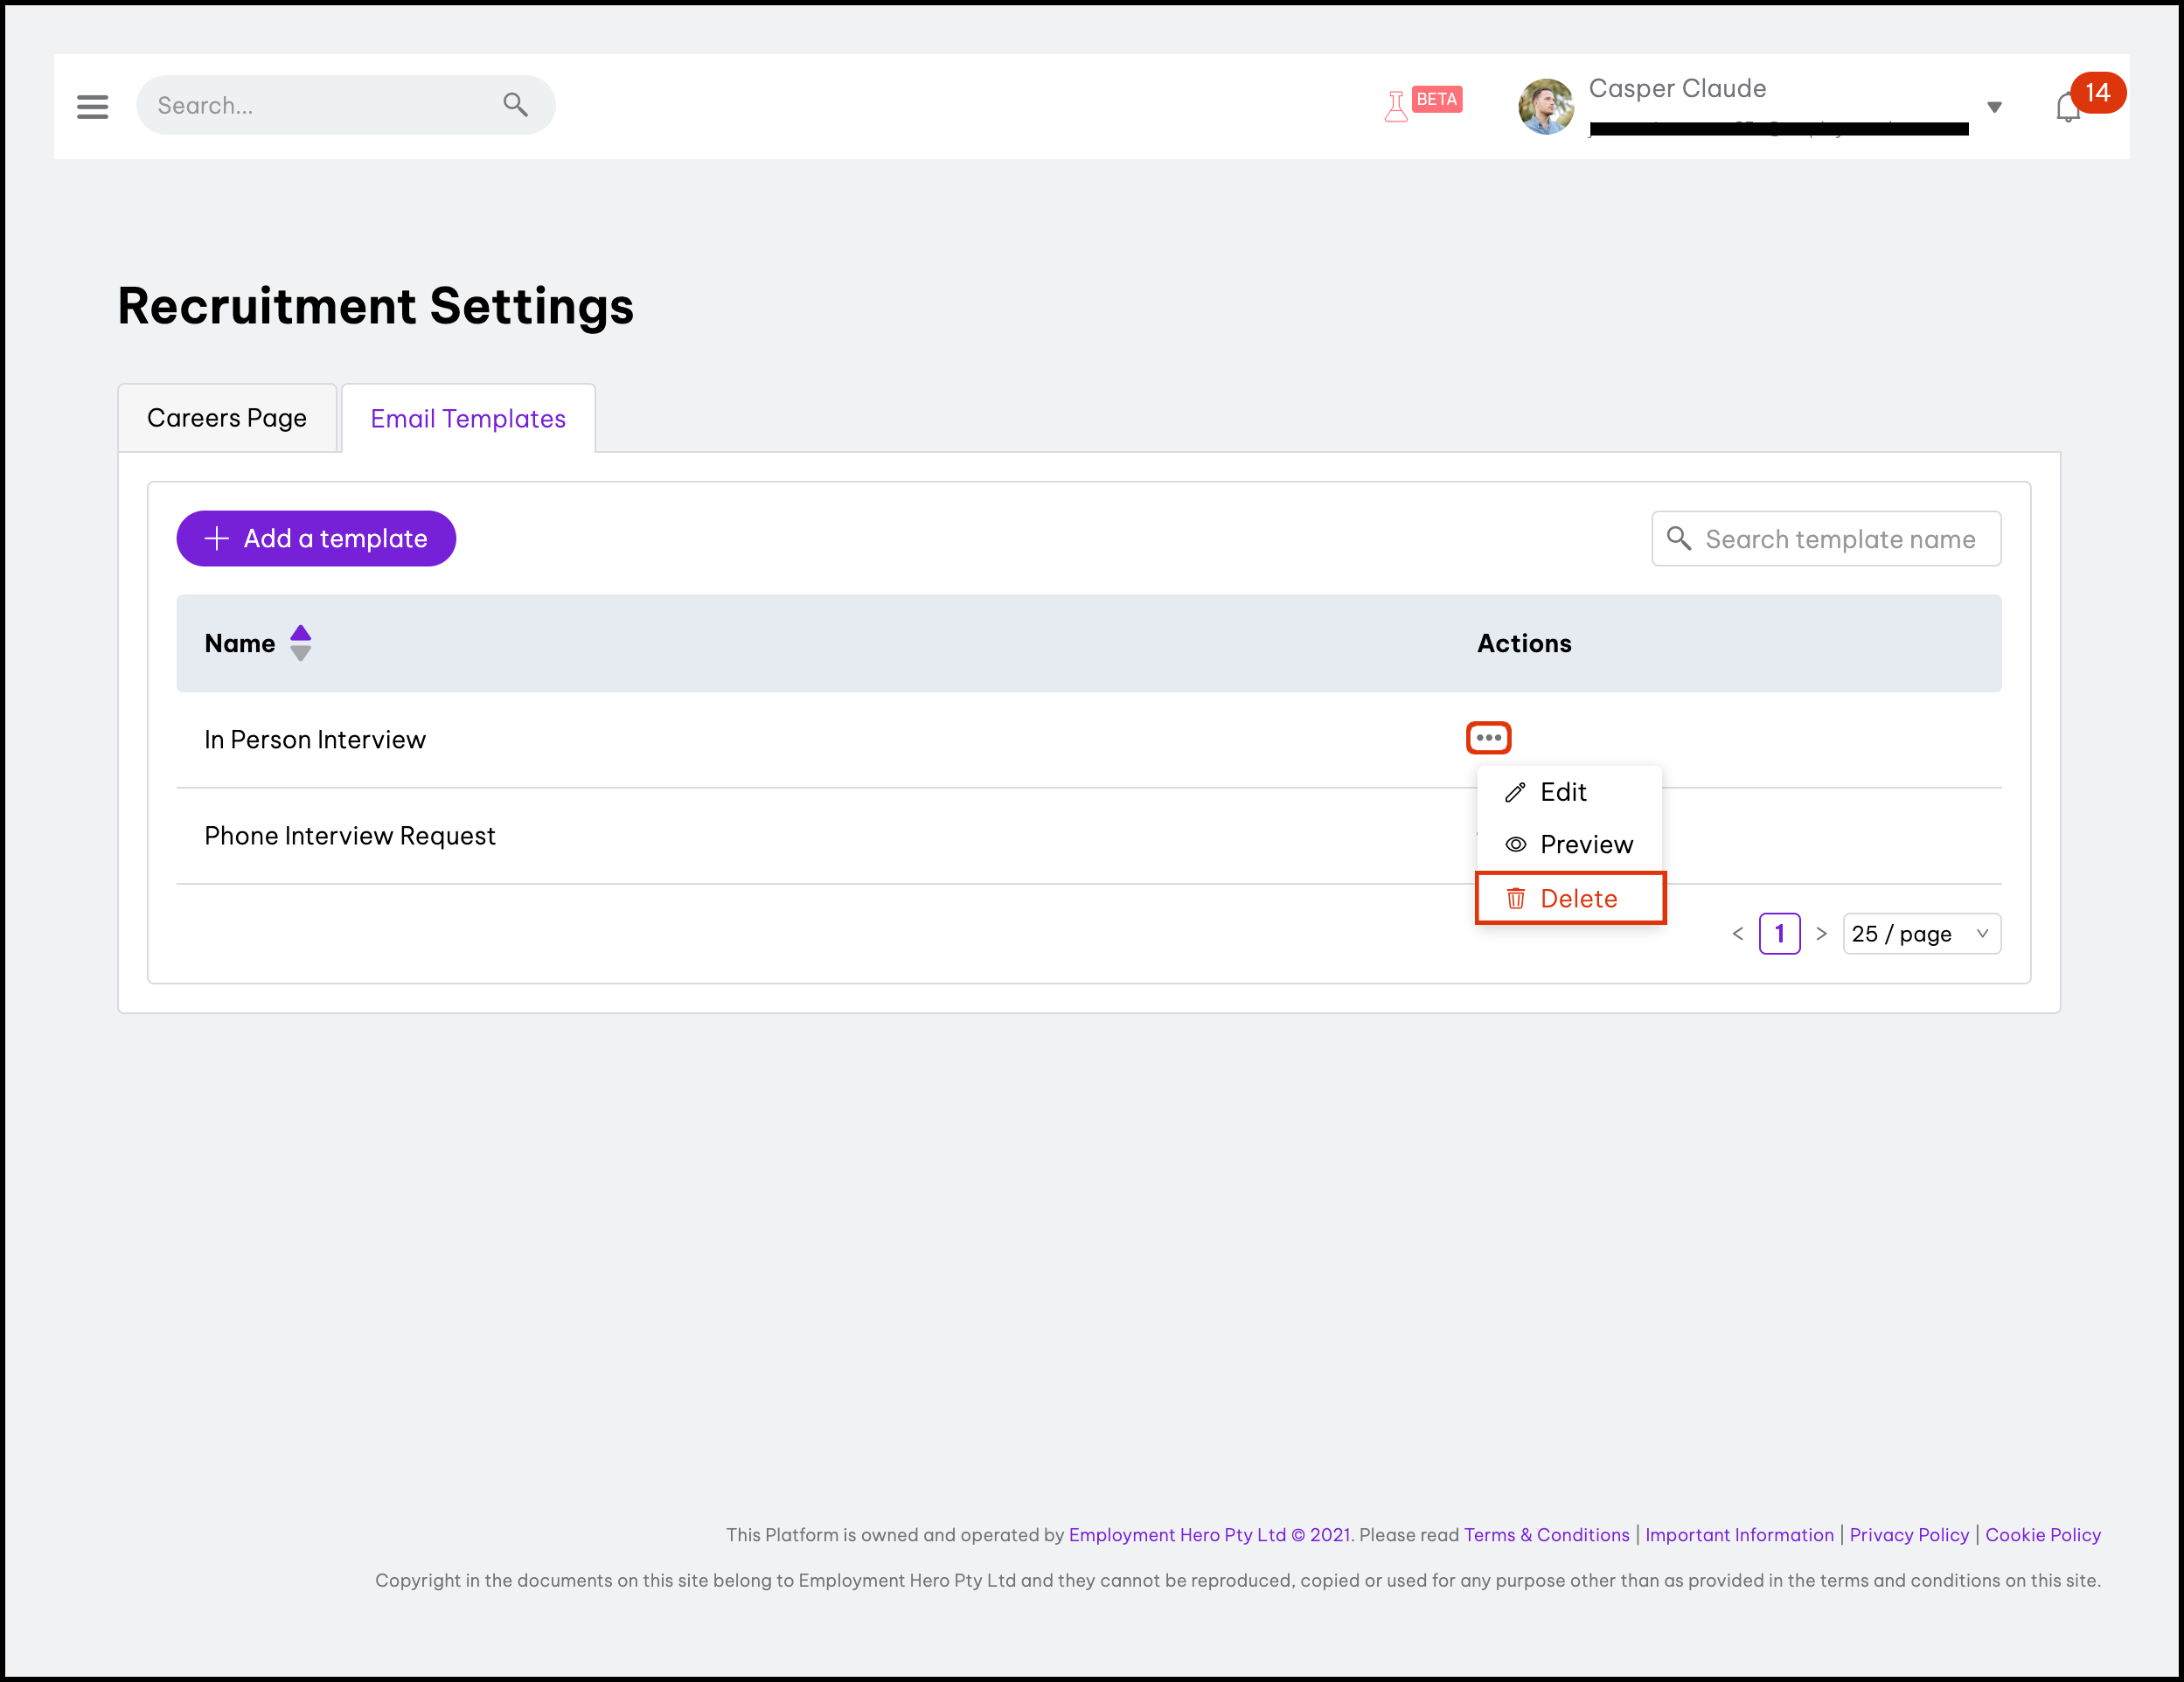Viewport: 2184px width, 1682px height.
Task: Open the BETA lab flask icon
Action: point(1396,105)
